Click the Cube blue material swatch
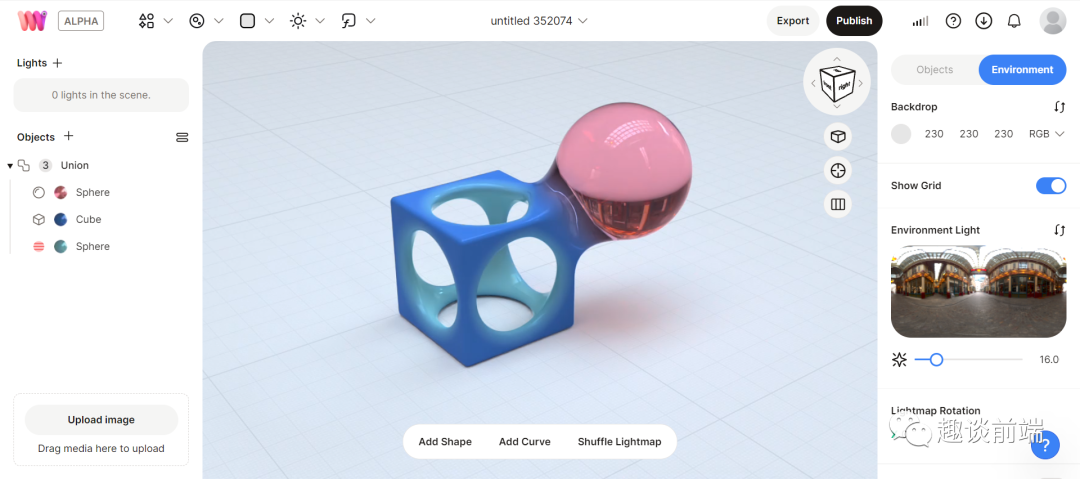Viewport: 1080px width, 479px height. coord(61,219)
